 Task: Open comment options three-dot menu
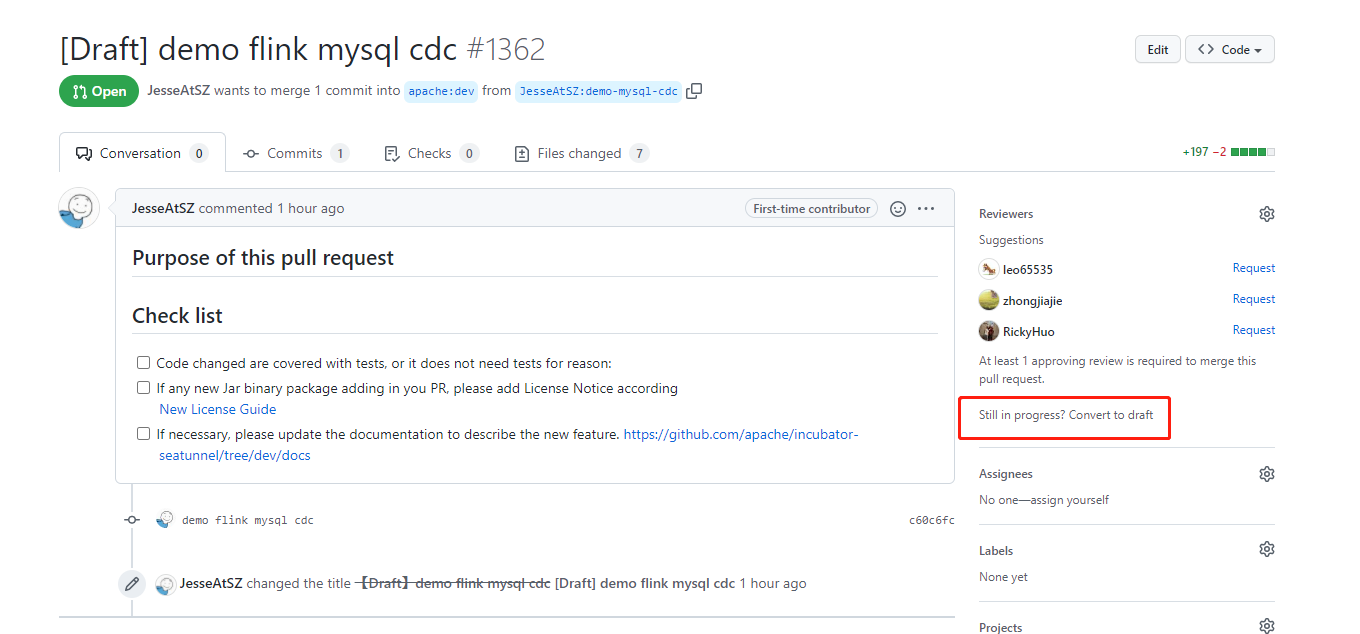point(926,209)
